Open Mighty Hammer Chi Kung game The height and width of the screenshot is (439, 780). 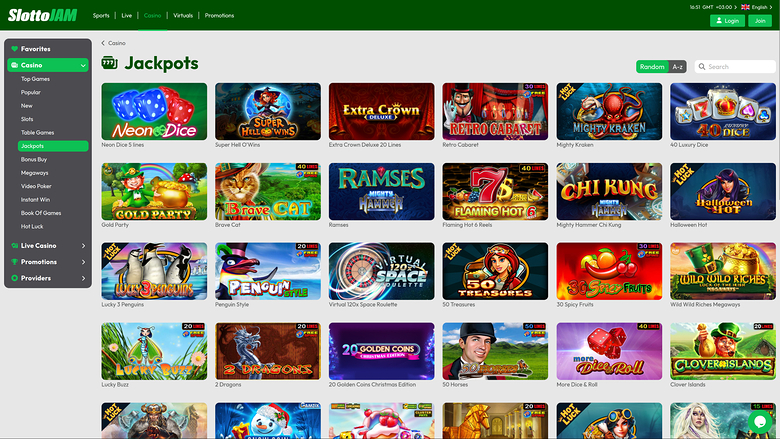click(609, 191)
